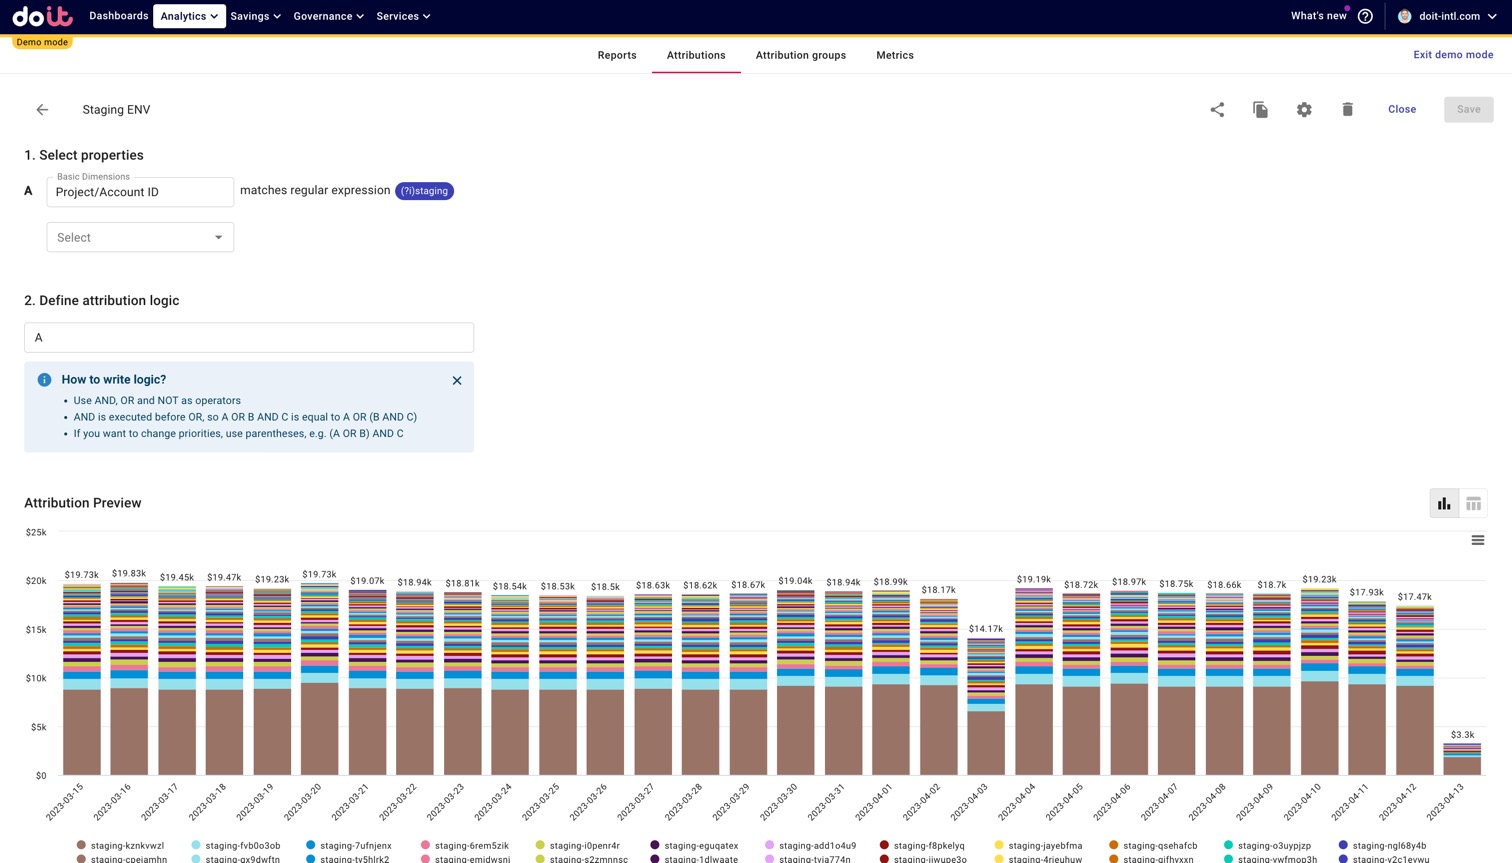Click the (?i)staging regex chip
1512x863 pixels.
pyautogui.click(x=424, y=191)
